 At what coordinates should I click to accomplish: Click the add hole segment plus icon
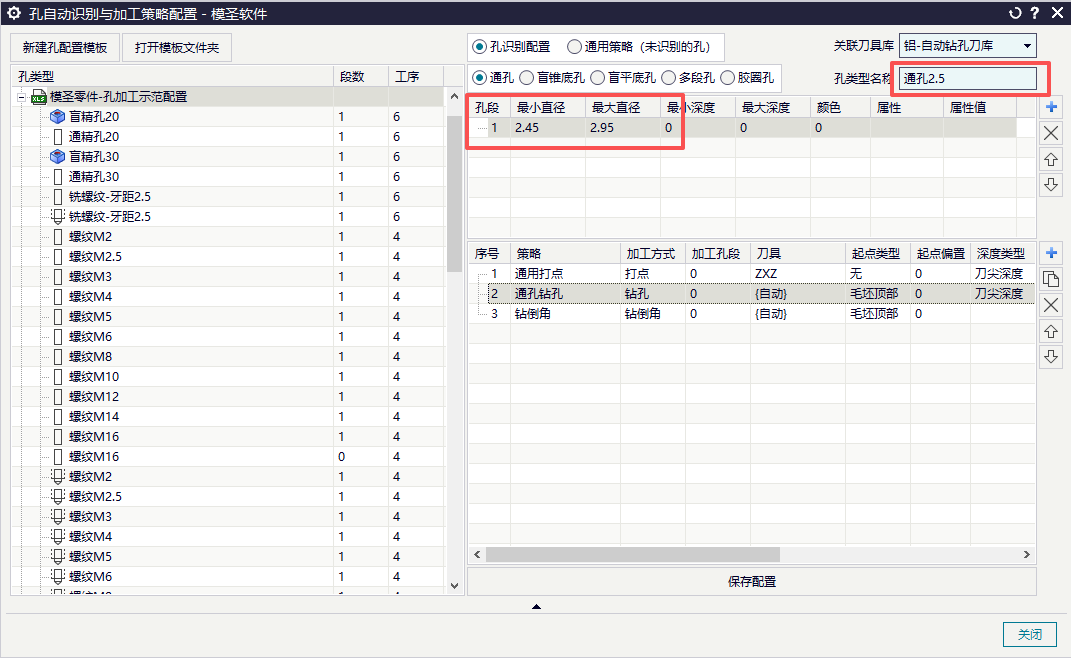pyautogui.click(x=1051, y=107)
